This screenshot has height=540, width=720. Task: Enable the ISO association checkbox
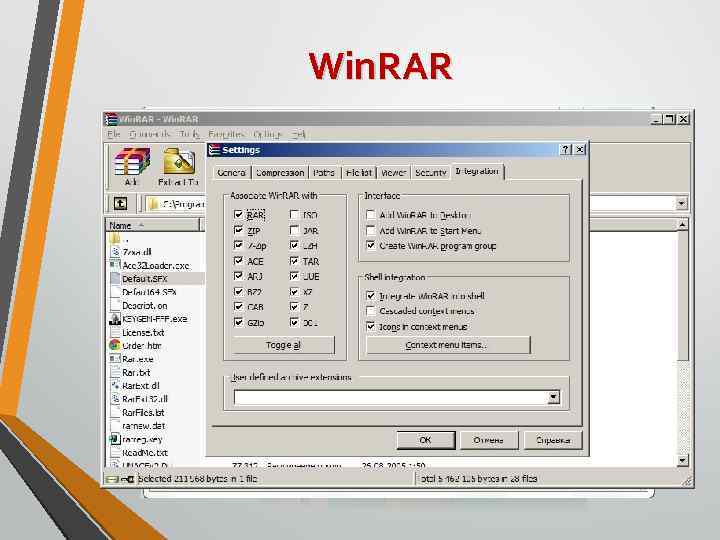294,214
